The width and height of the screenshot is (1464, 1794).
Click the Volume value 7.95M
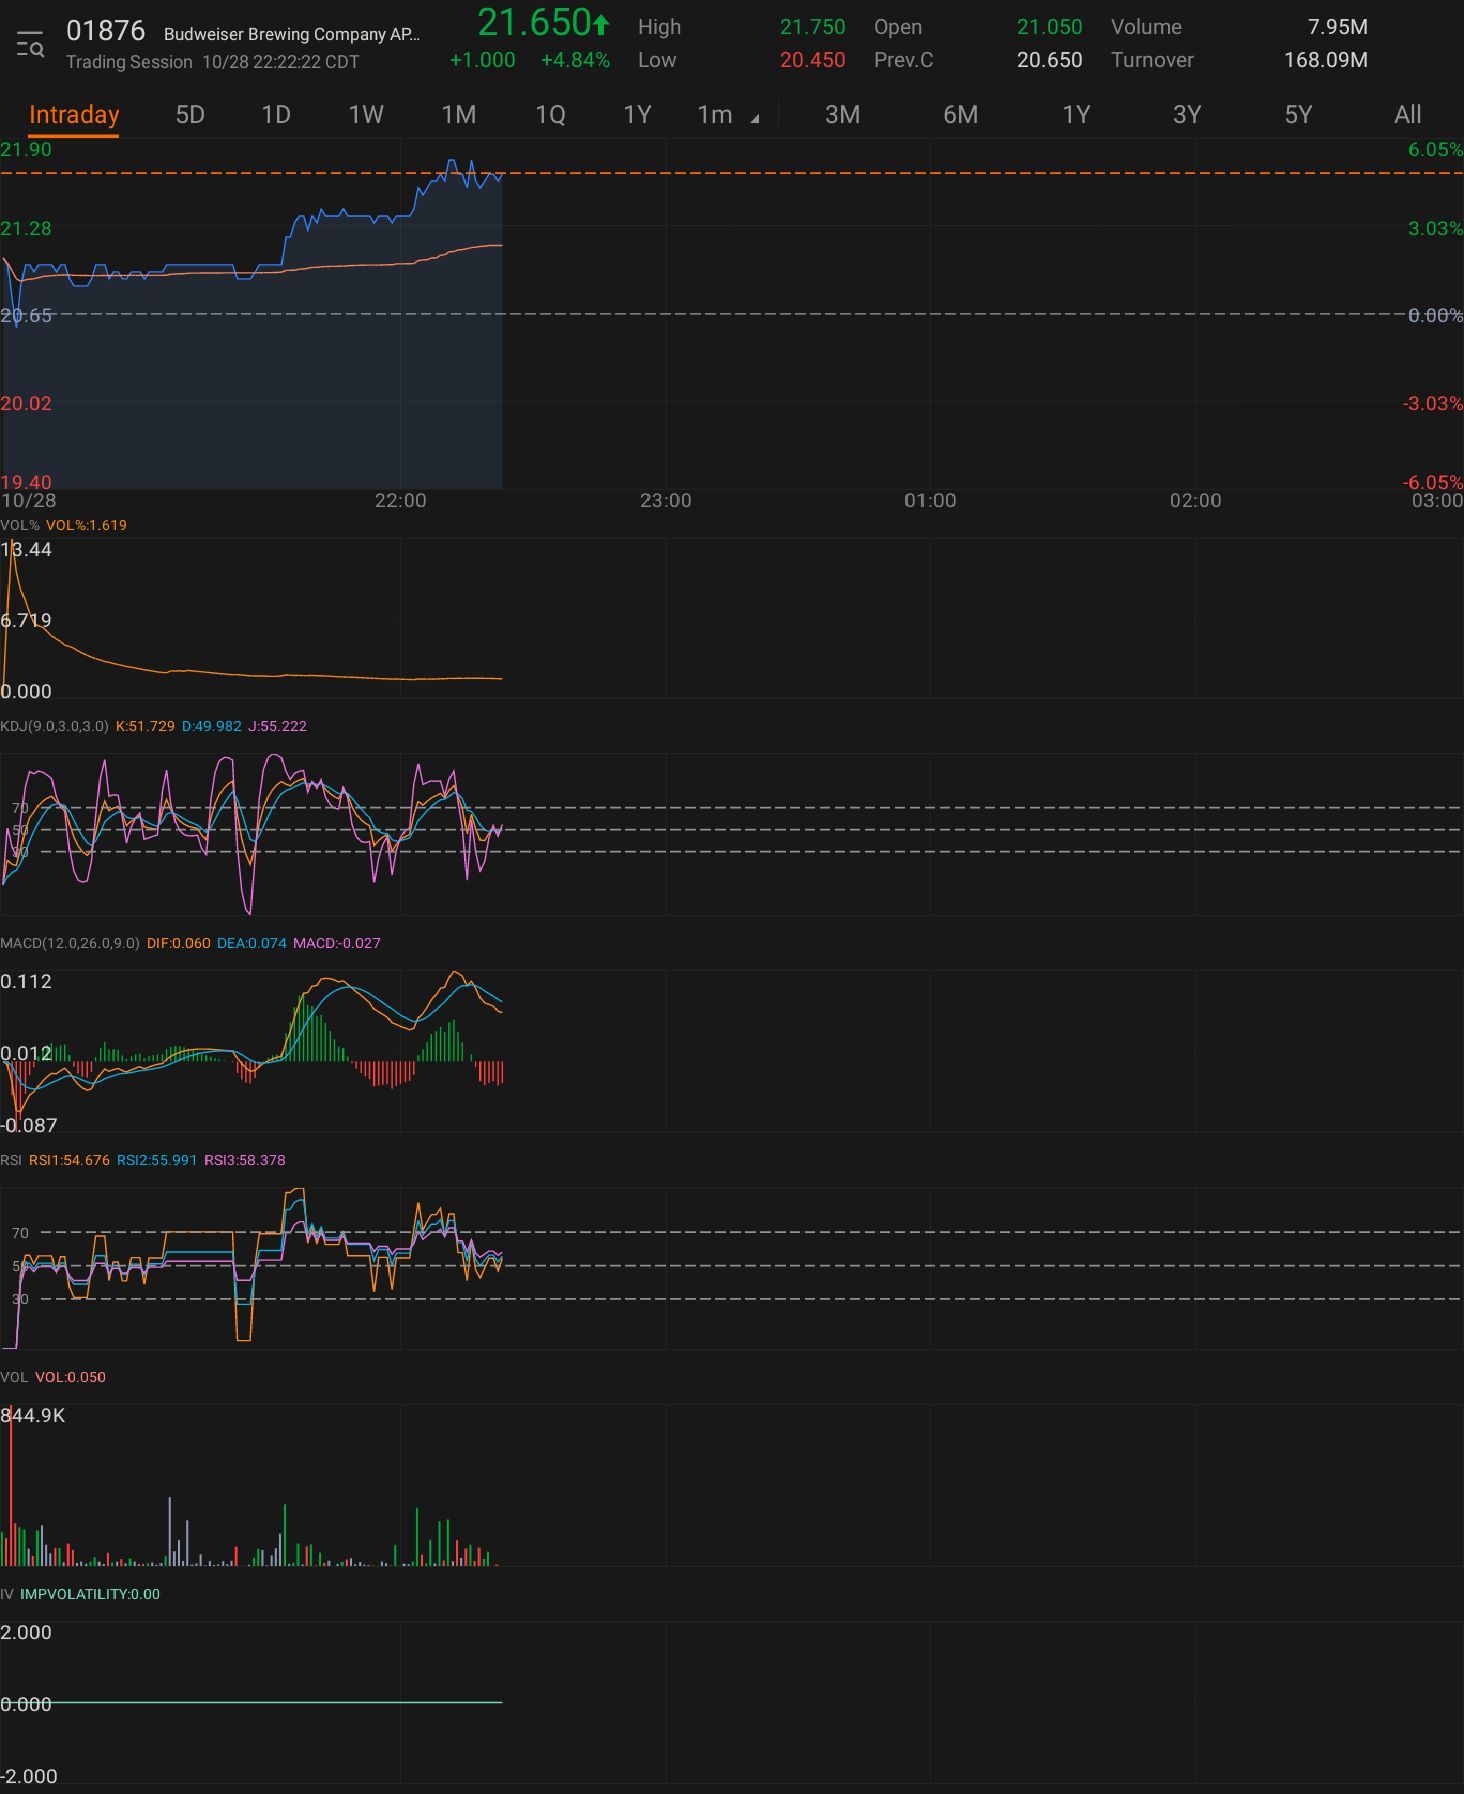(1337, 27)
